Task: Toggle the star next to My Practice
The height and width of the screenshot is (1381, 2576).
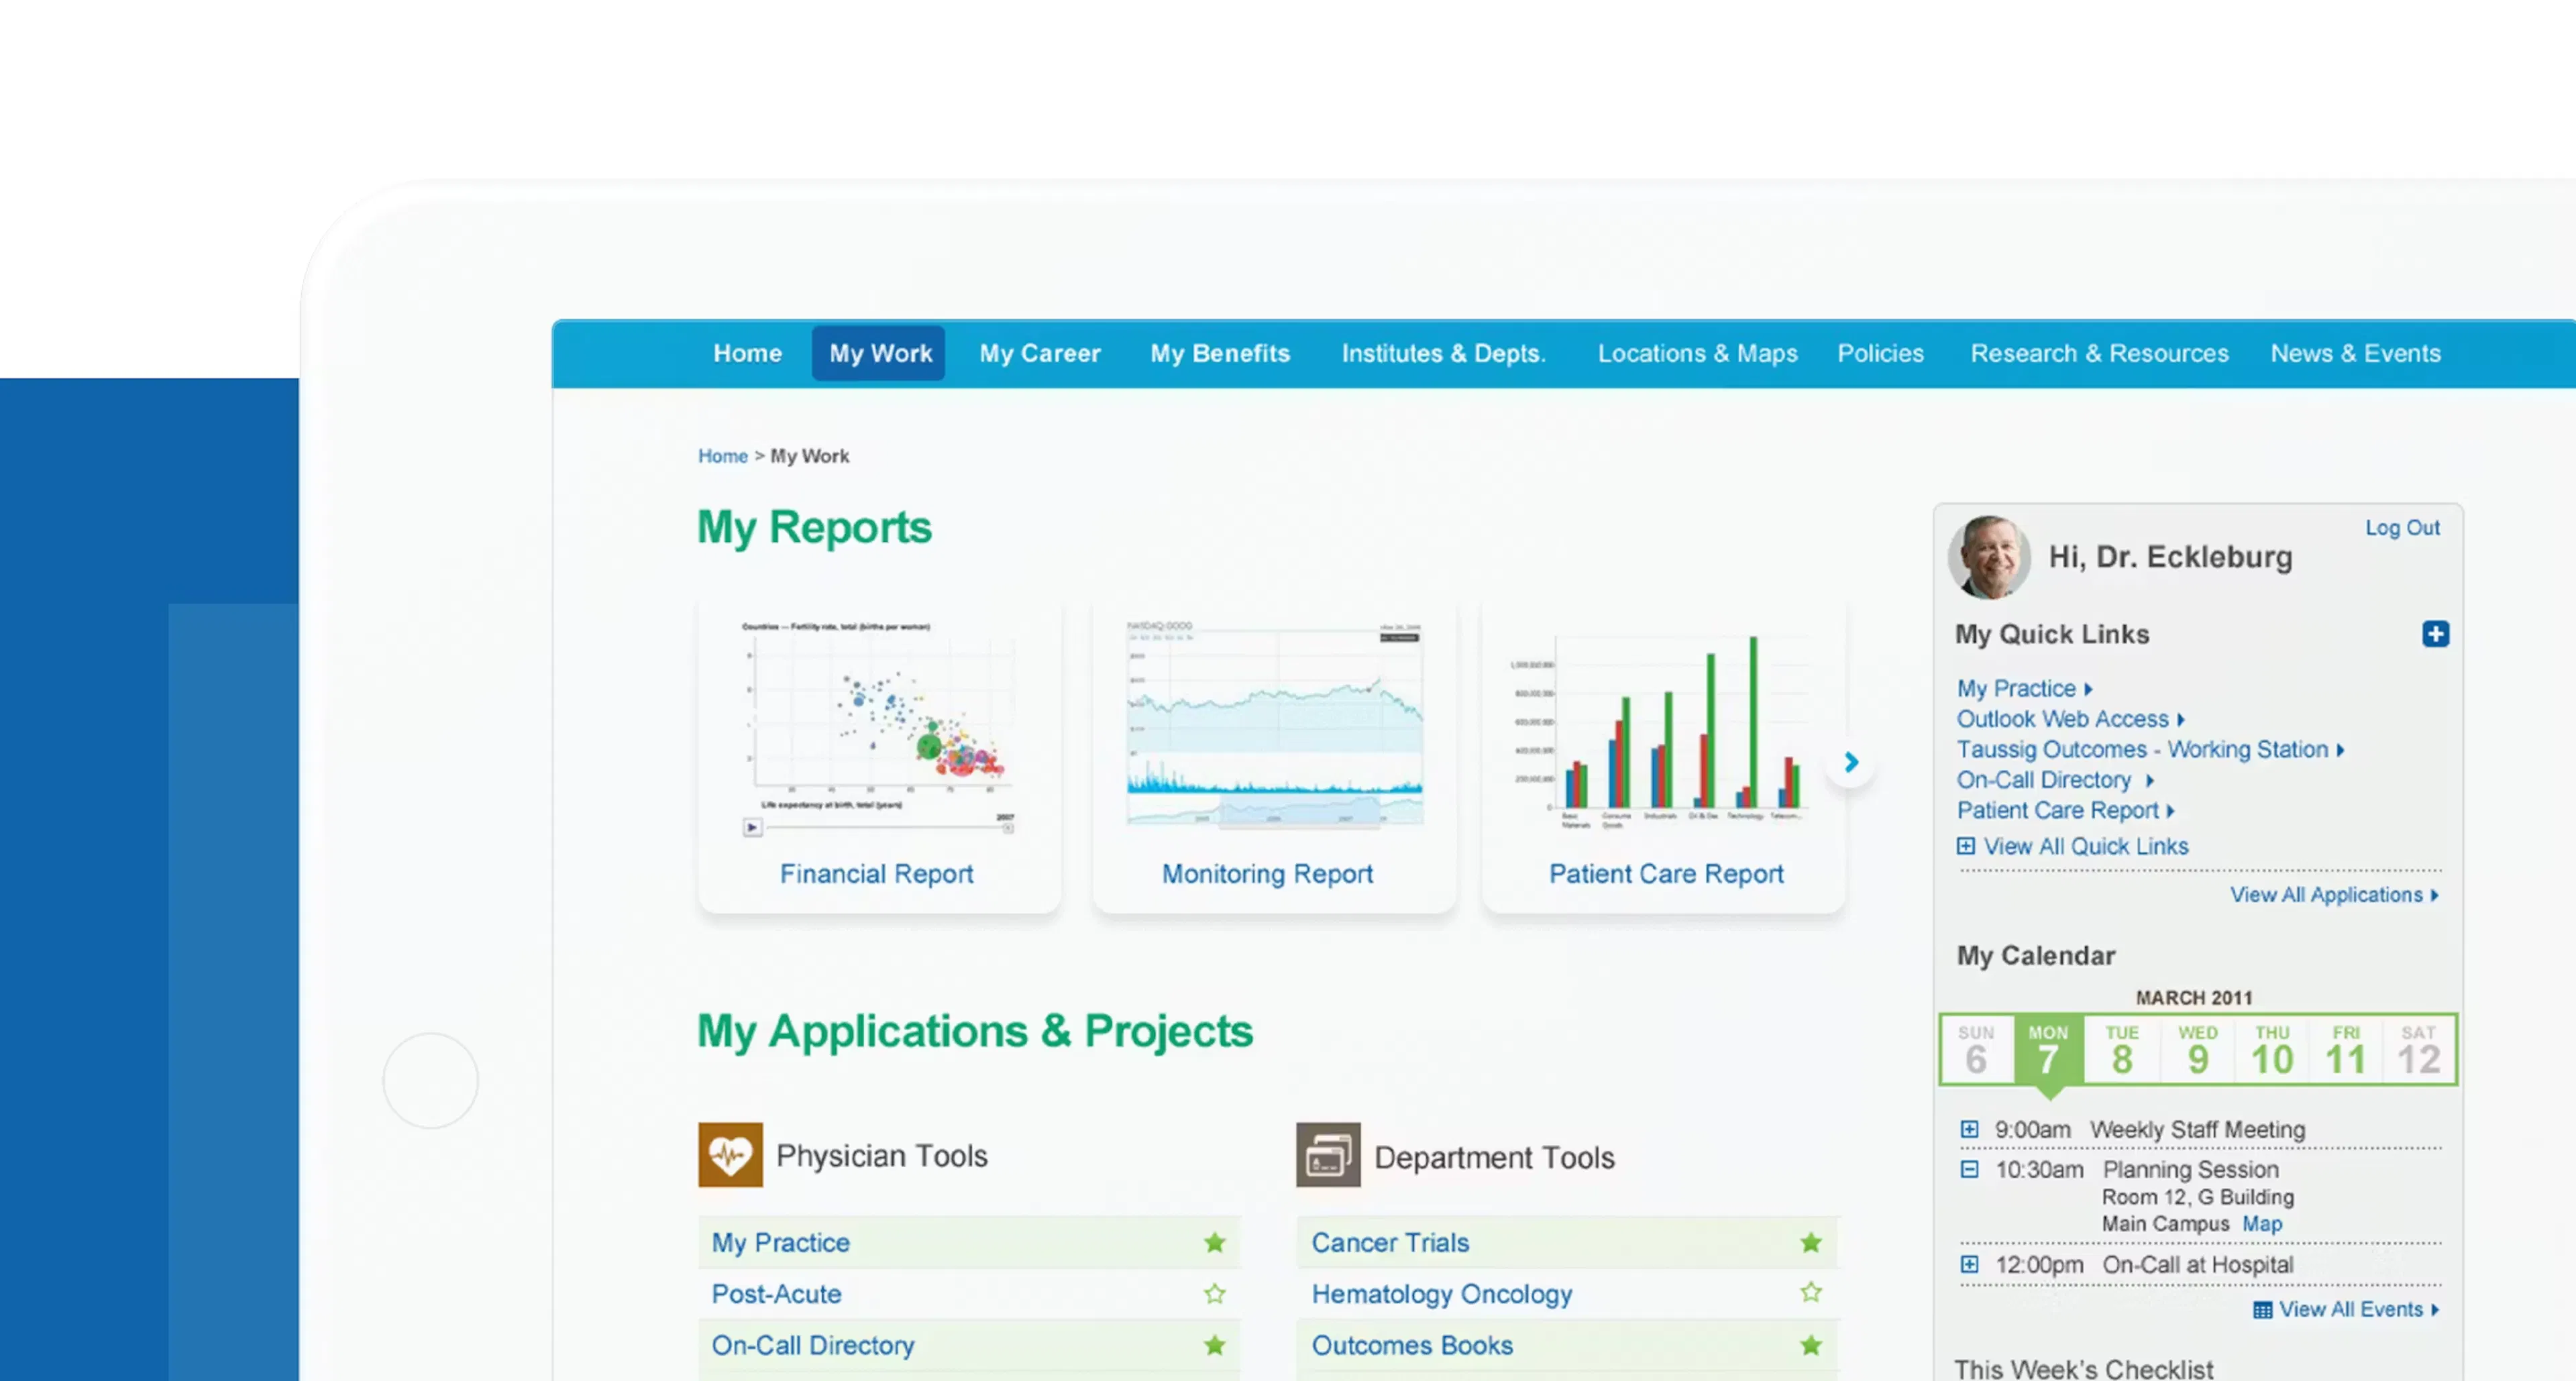Action: coord(1214,1242)
